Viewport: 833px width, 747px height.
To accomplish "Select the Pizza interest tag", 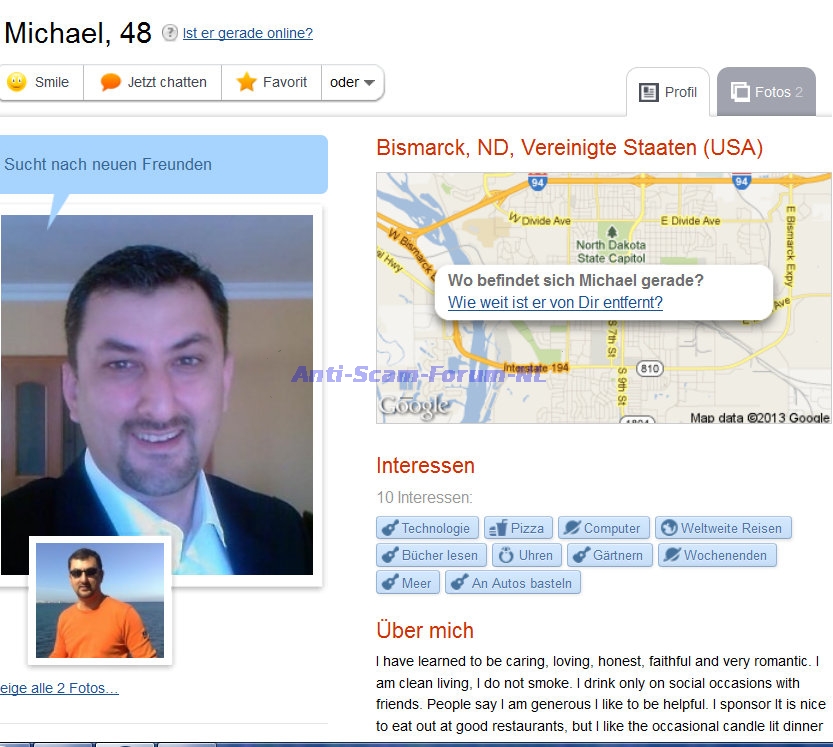I will click(x=518, y=528).
